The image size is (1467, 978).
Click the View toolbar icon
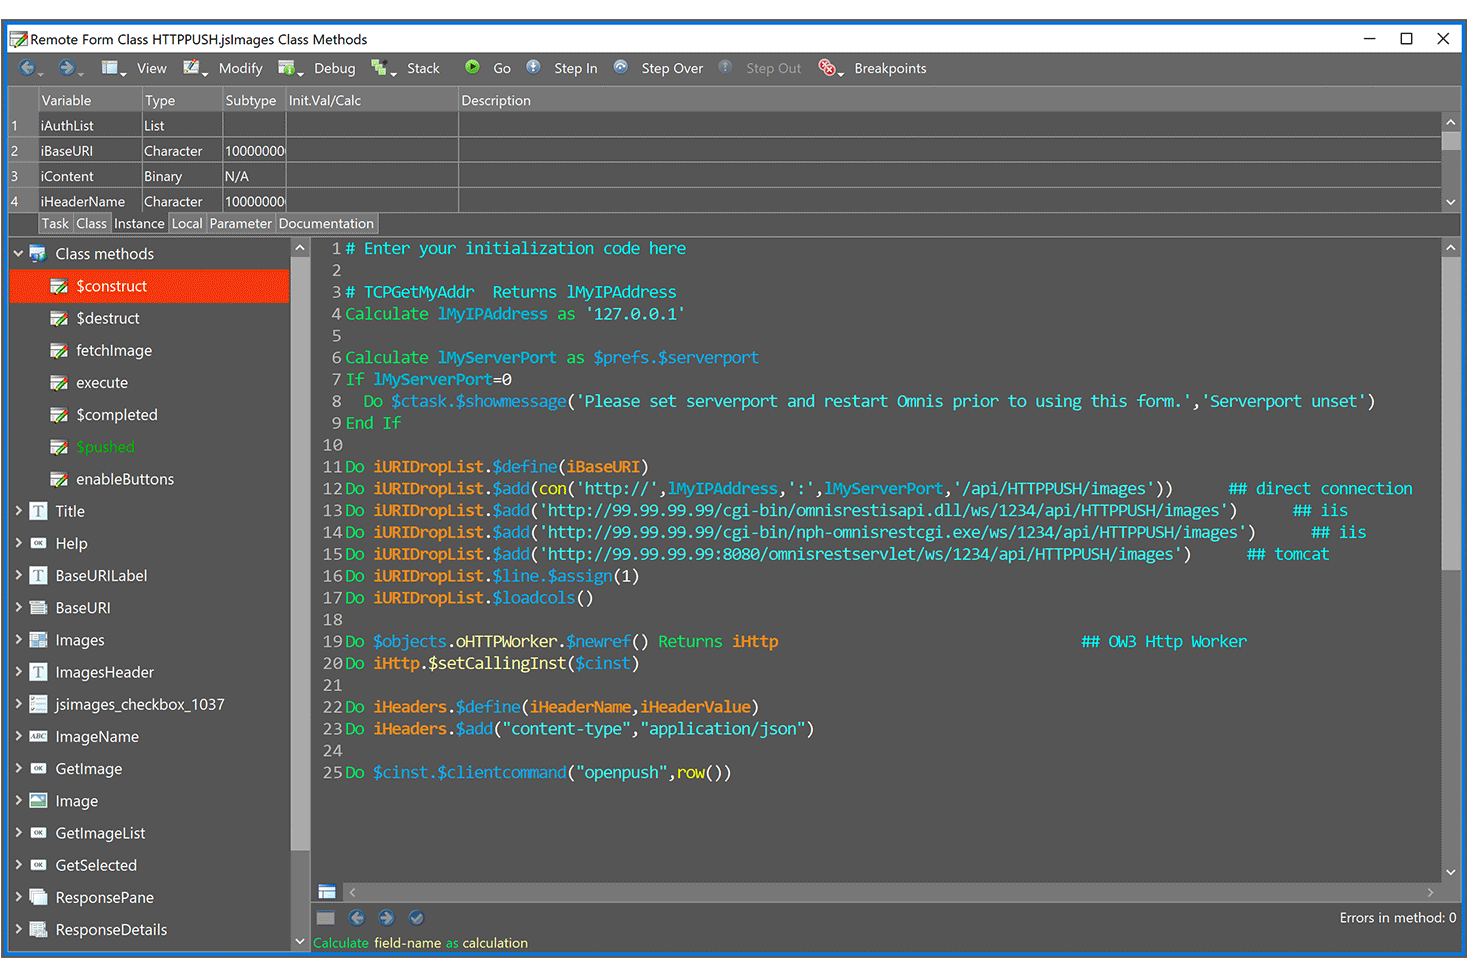112,68
